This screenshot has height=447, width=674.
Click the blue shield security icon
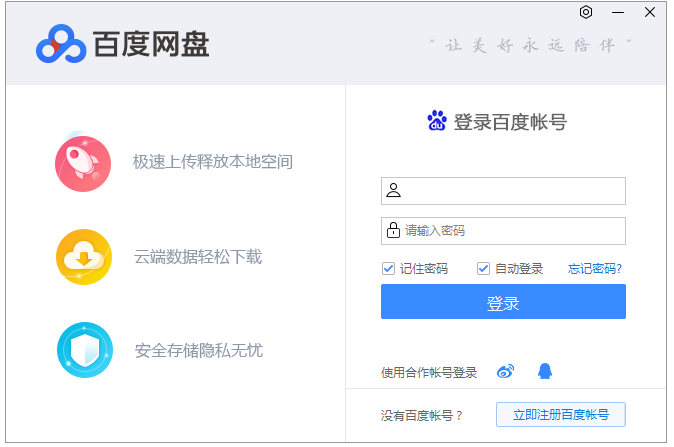[x=84, y=350]
